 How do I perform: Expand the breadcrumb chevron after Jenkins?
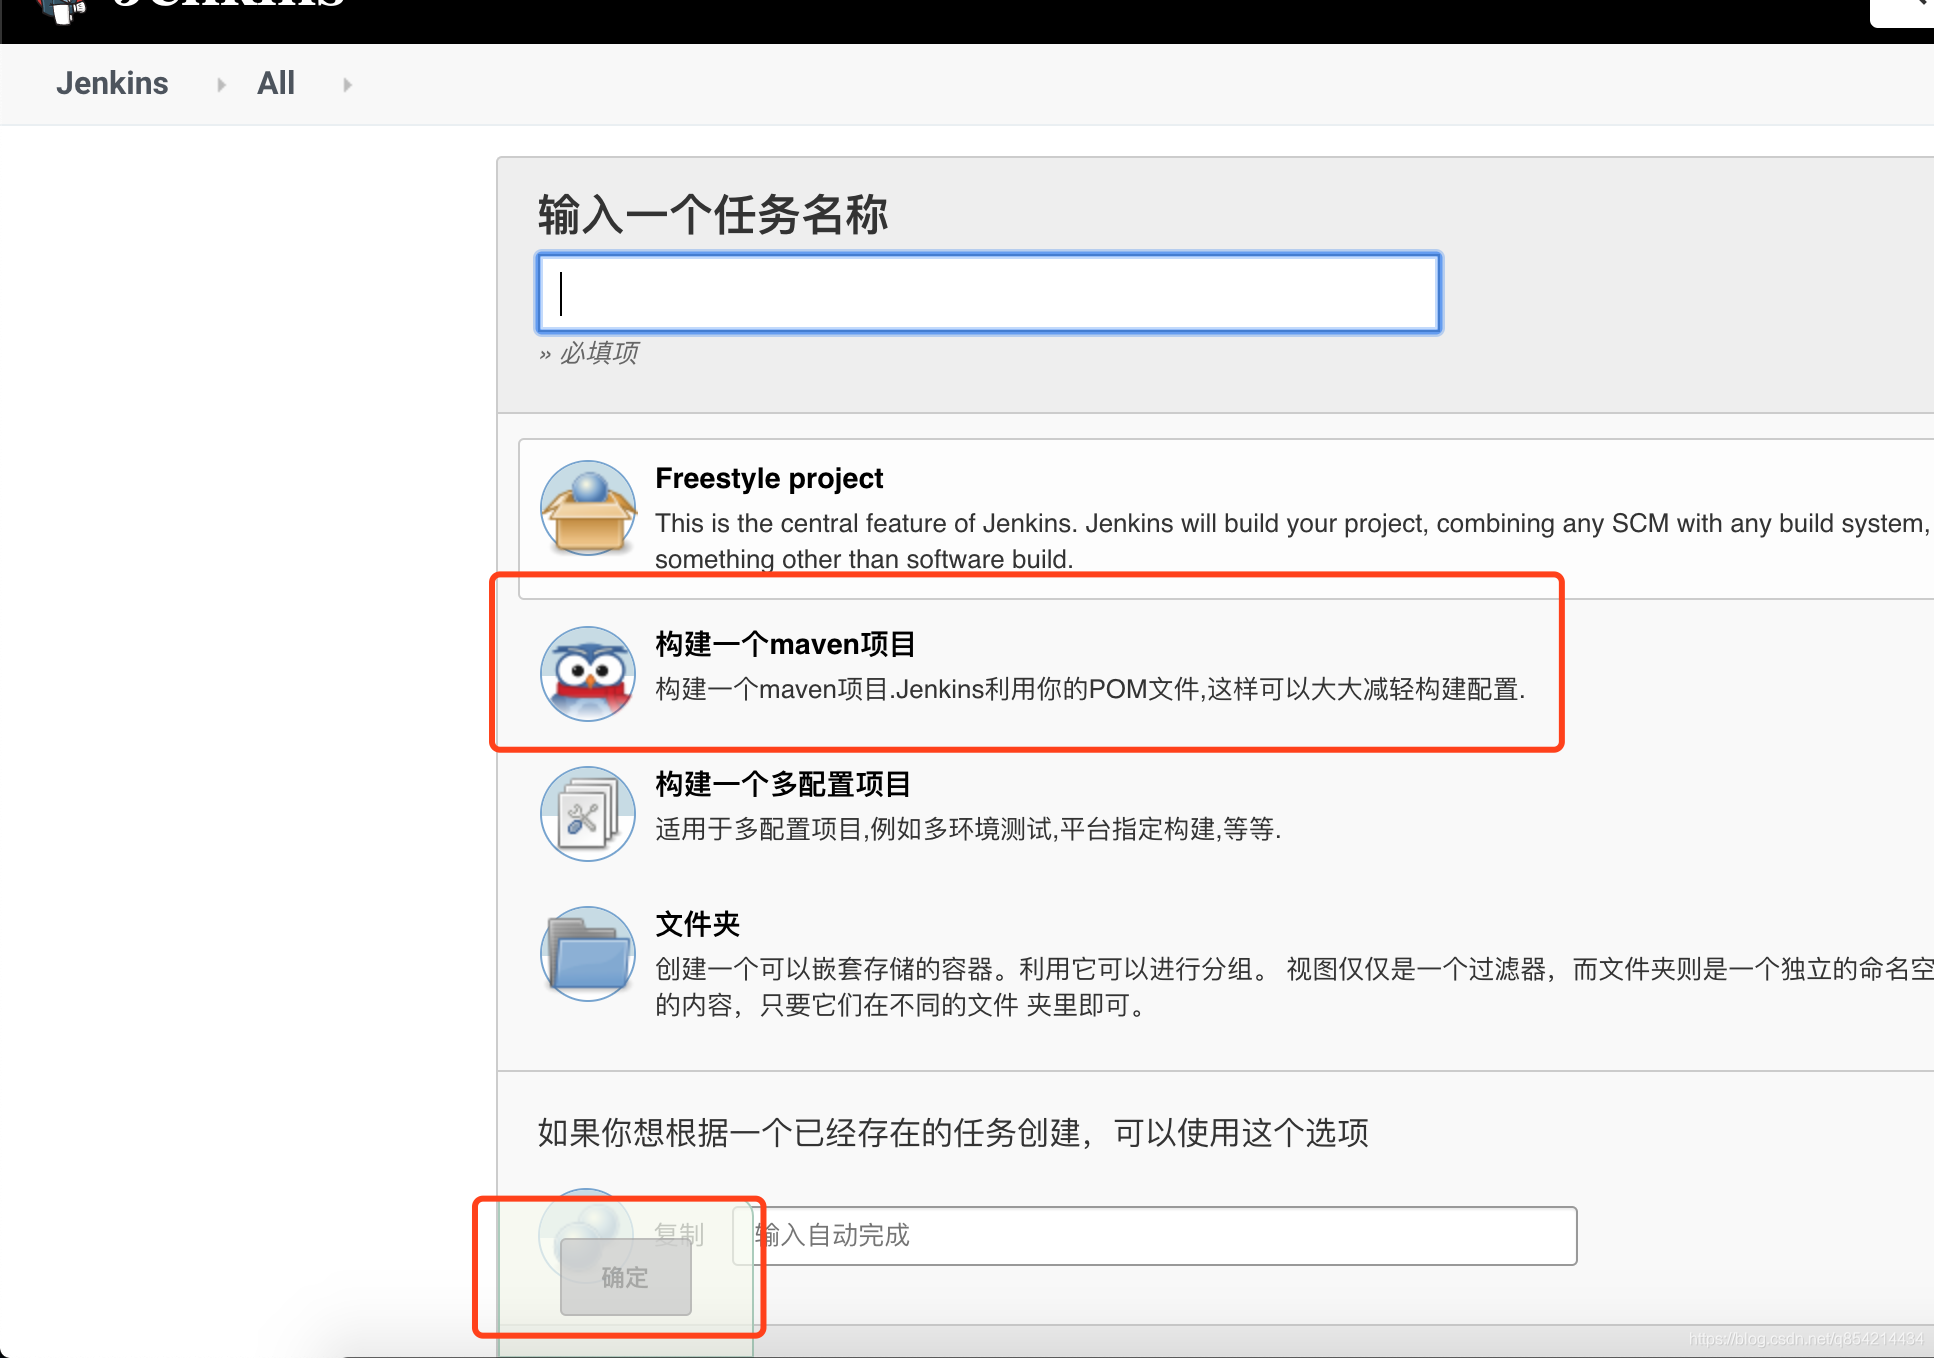(219, 84)
